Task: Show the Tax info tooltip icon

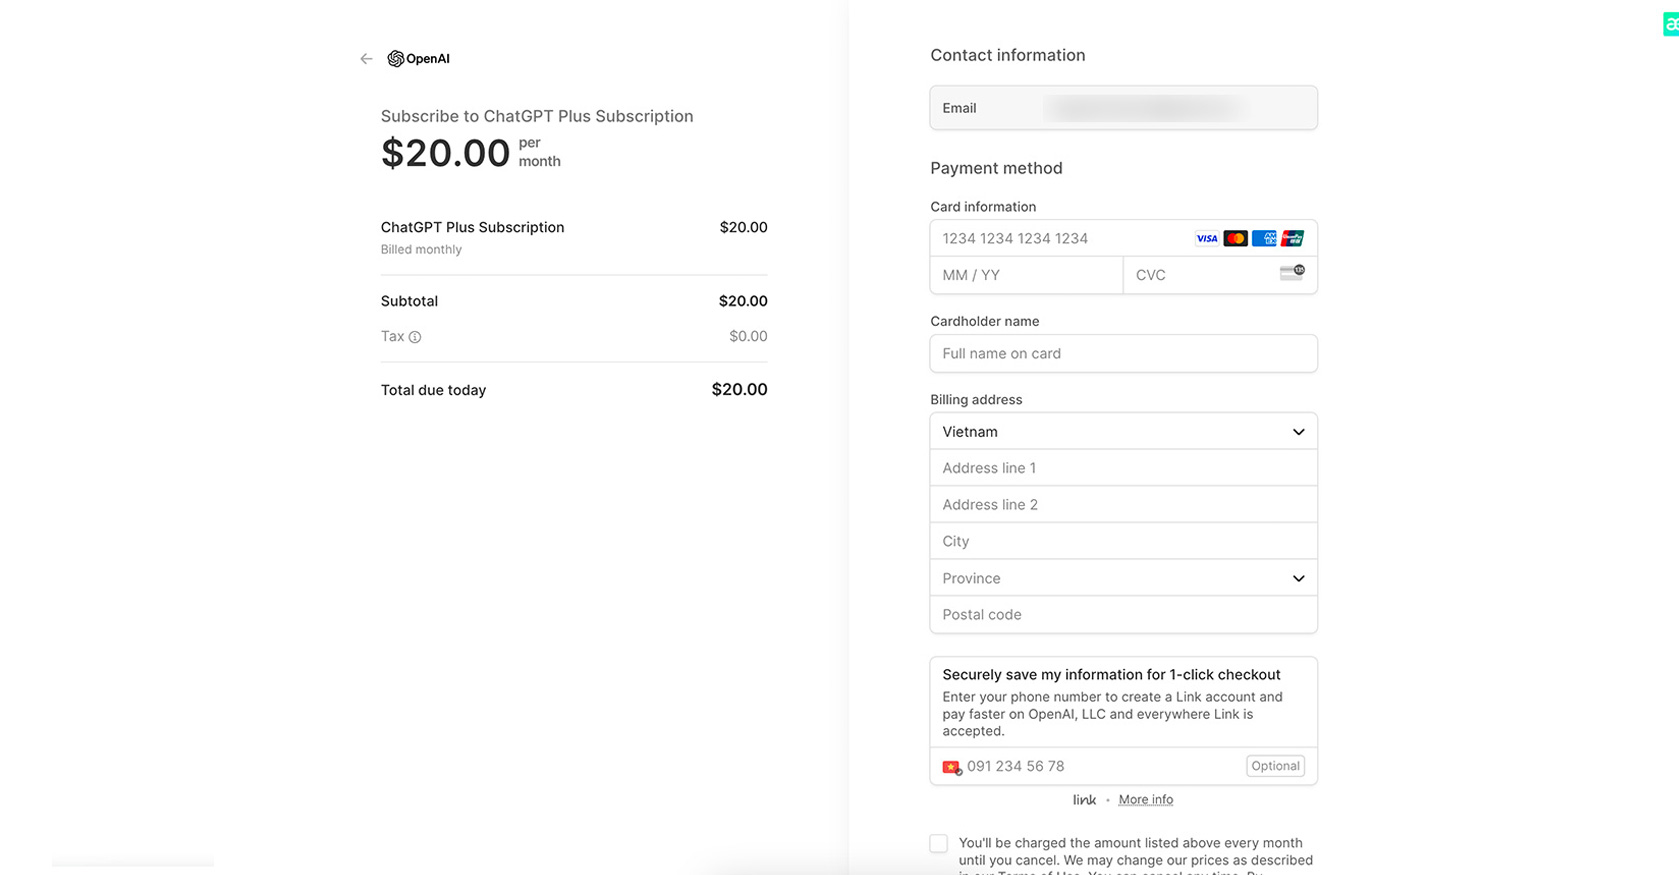Action: tap(415, 337)
